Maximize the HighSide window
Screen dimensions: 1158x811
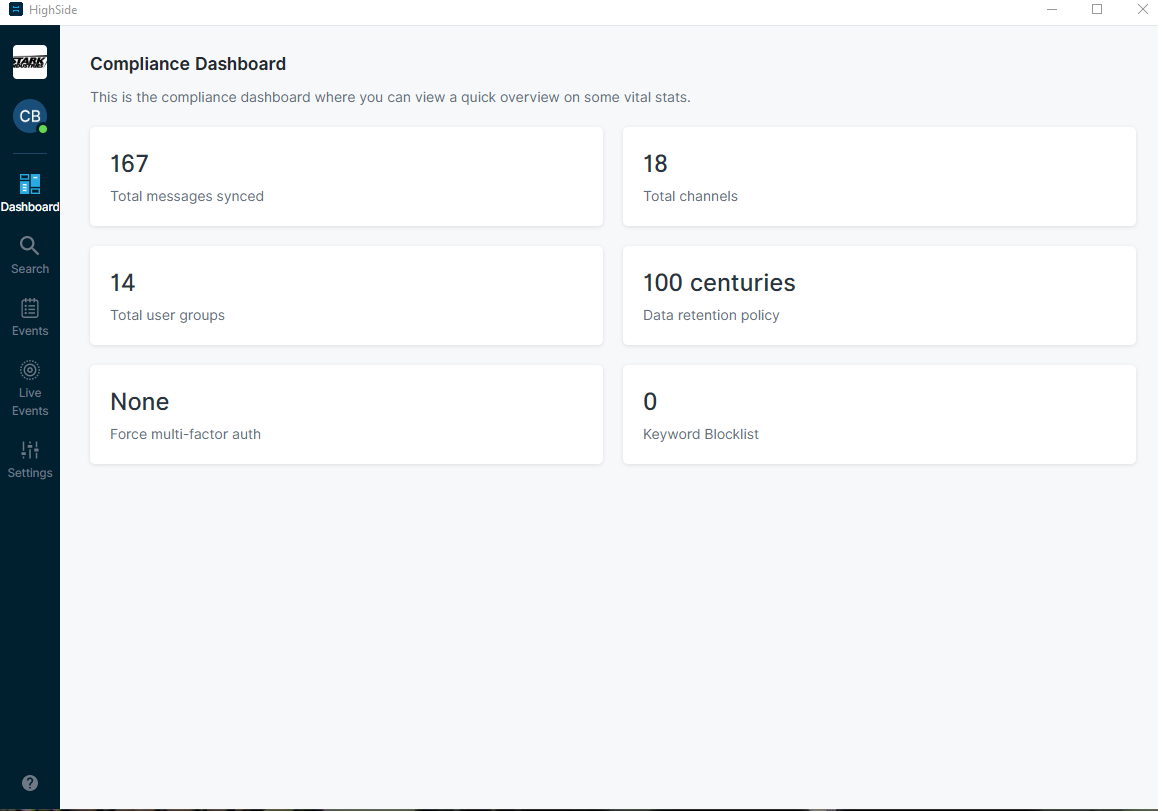point(1097,10)
